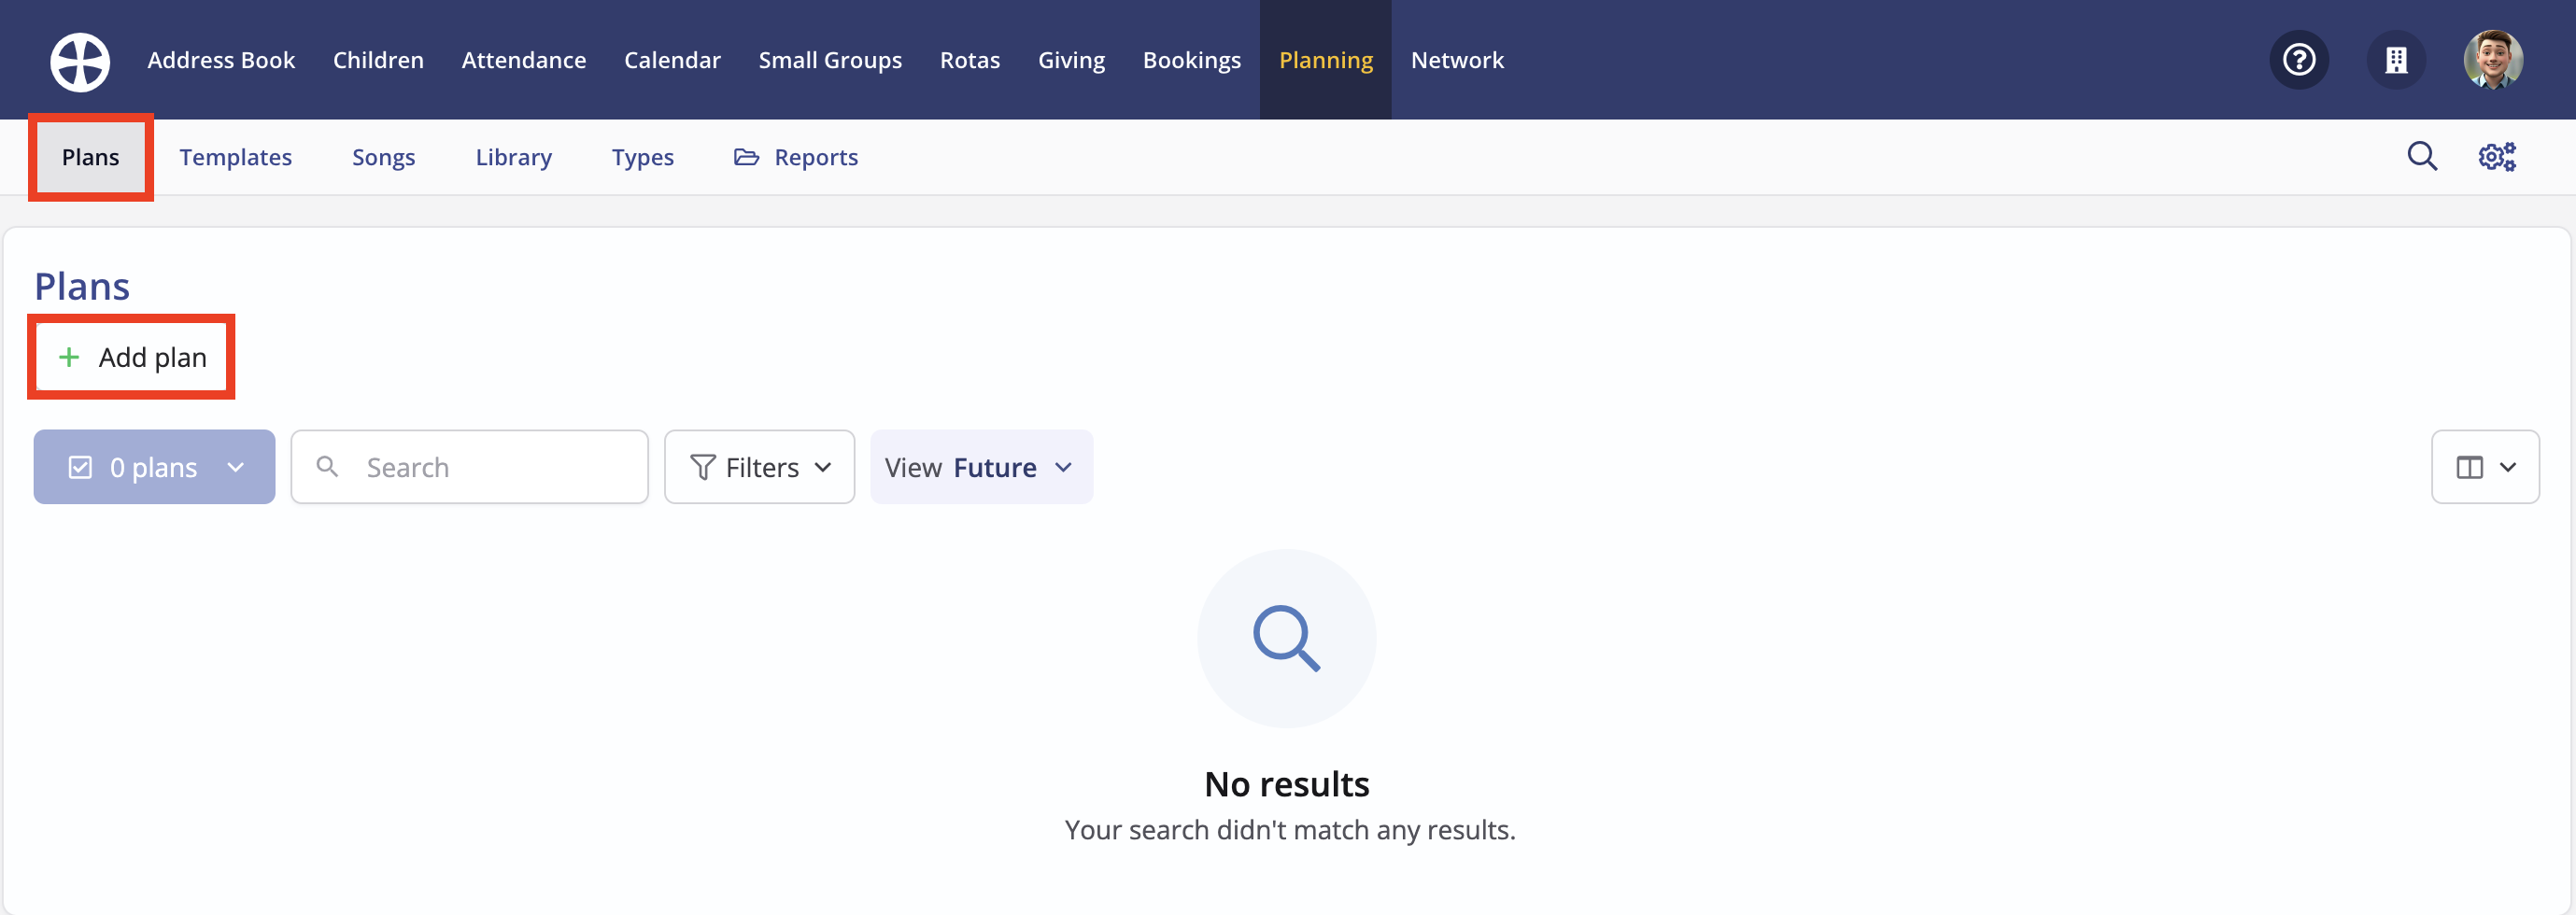The image size is (2576, 915).
Task: Expand the Filters dropdown chevron
Action: (823, 467)
